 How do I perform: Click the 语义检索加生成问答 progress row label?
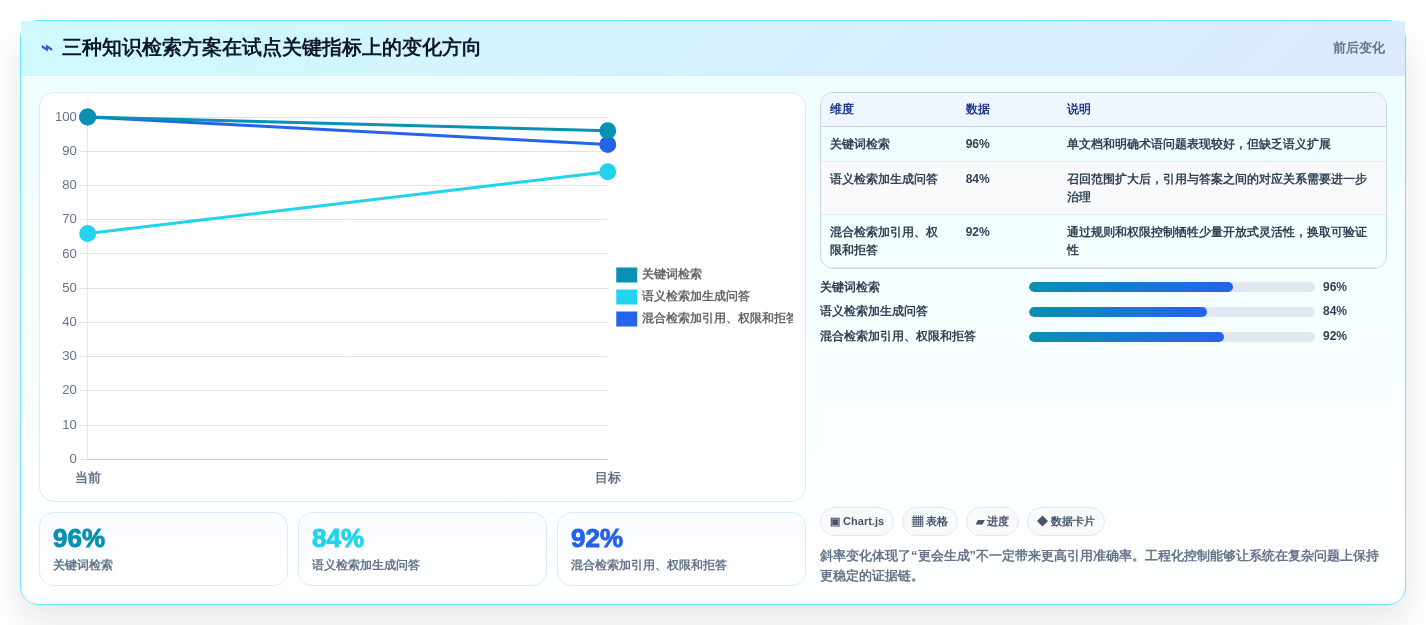[x=874, y=312]
